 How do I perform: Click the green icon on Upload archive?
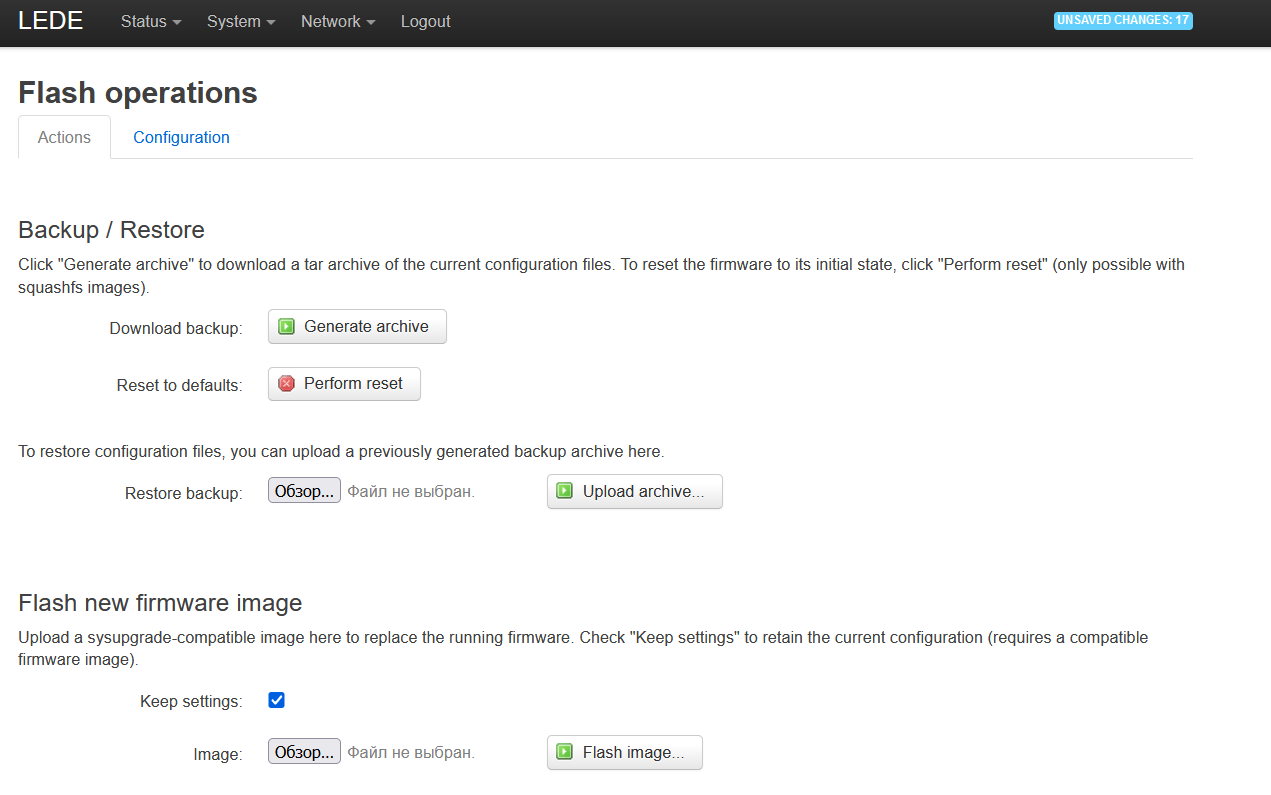click(565, 491)
